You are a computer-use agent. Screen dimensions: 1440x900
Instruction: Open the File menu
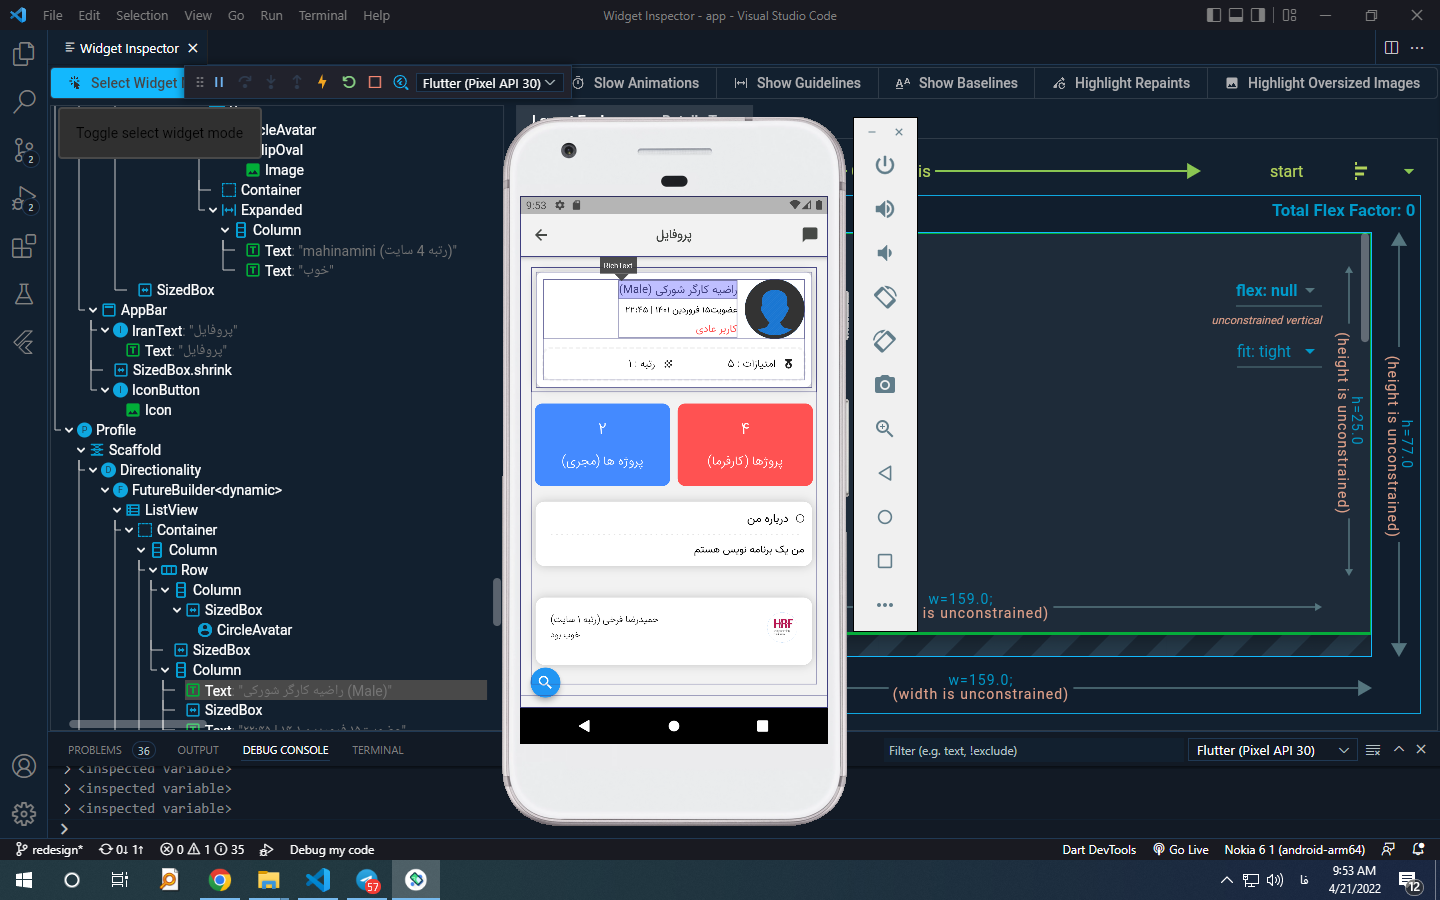(53, 15)
